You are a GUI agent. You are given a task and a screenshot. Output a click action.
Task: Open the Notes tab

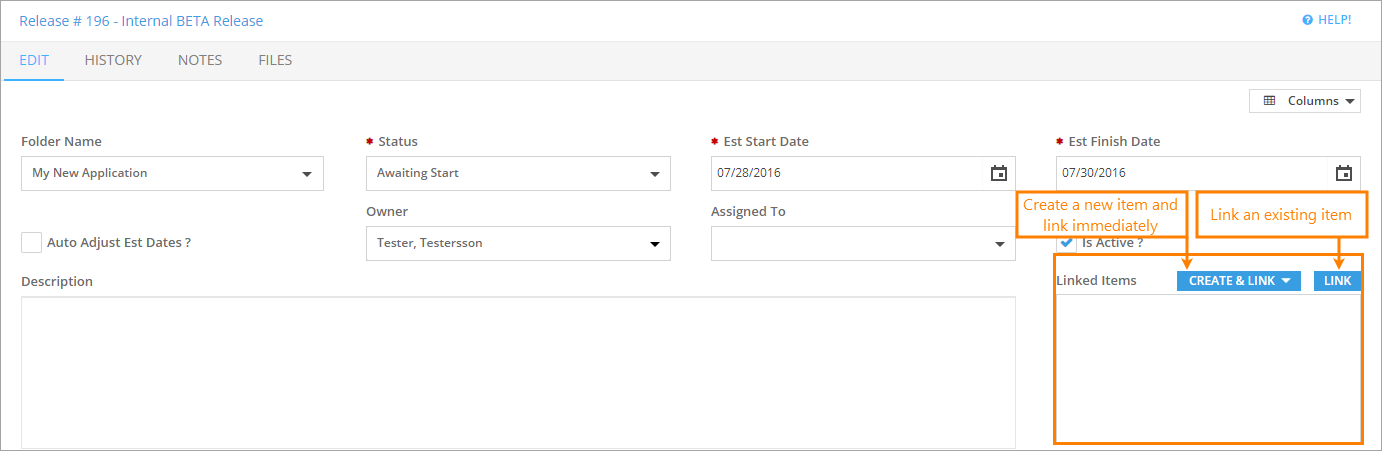point(200,60)
